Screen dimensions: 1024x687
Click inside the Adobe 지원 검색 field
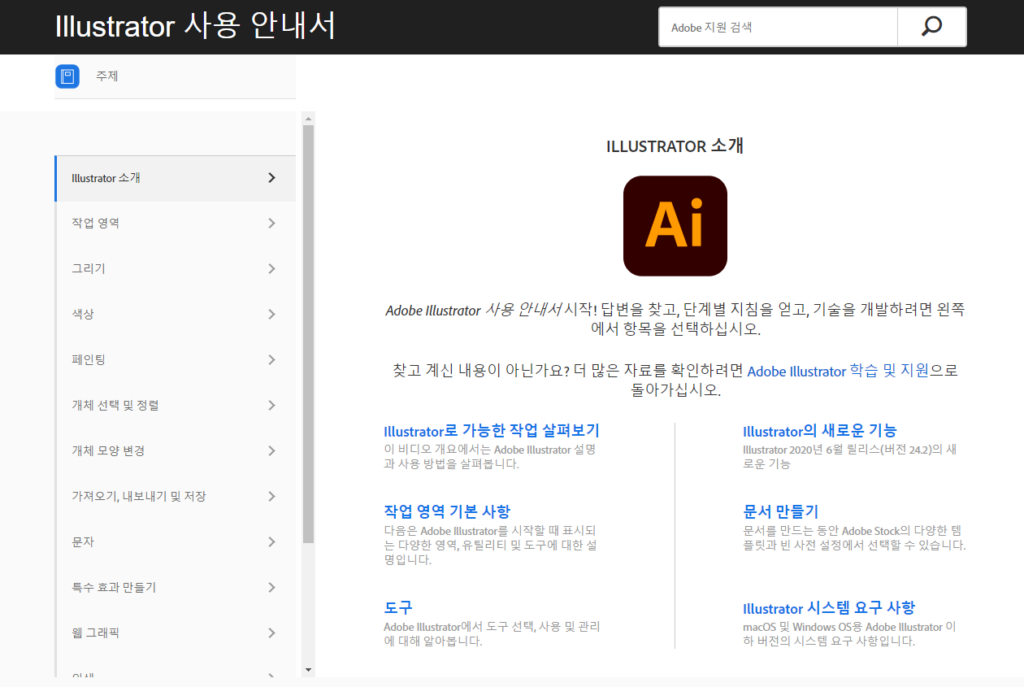pyautogui.click(x=777, y=27)
